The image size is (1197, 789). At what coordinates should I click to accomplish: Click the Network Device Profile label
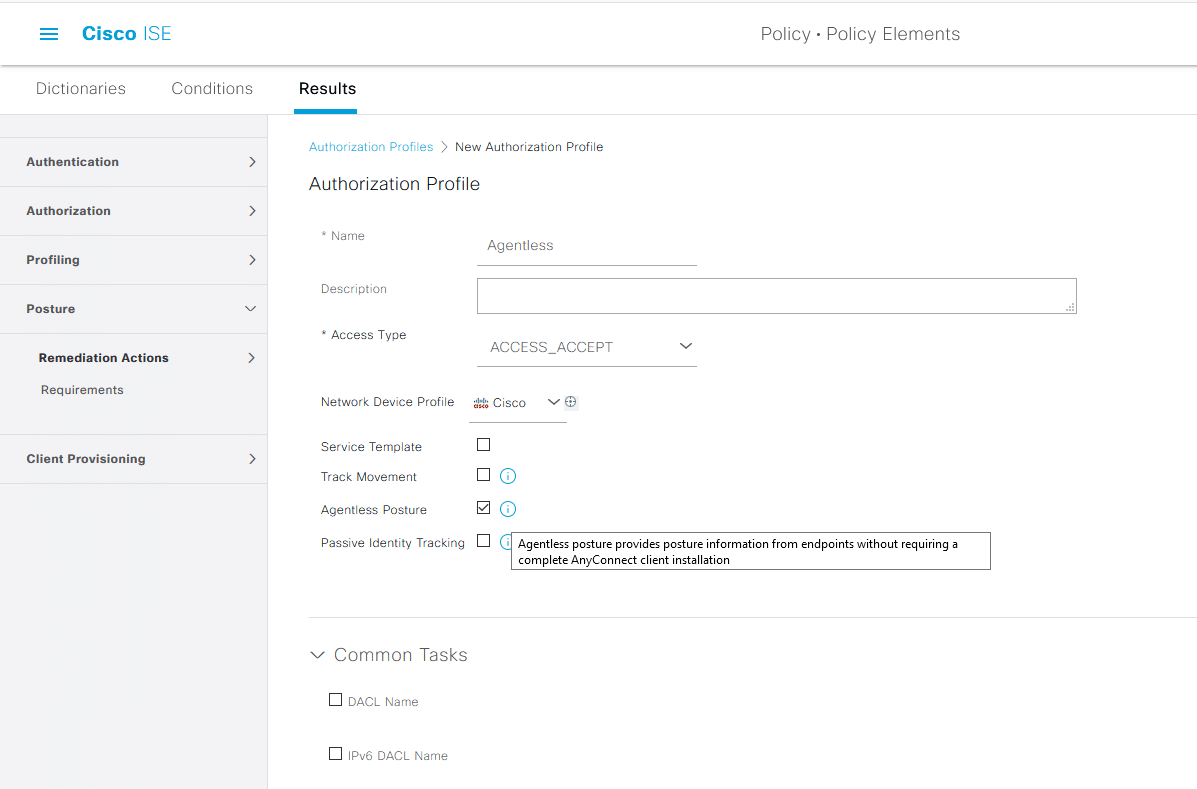coord(387,402)
